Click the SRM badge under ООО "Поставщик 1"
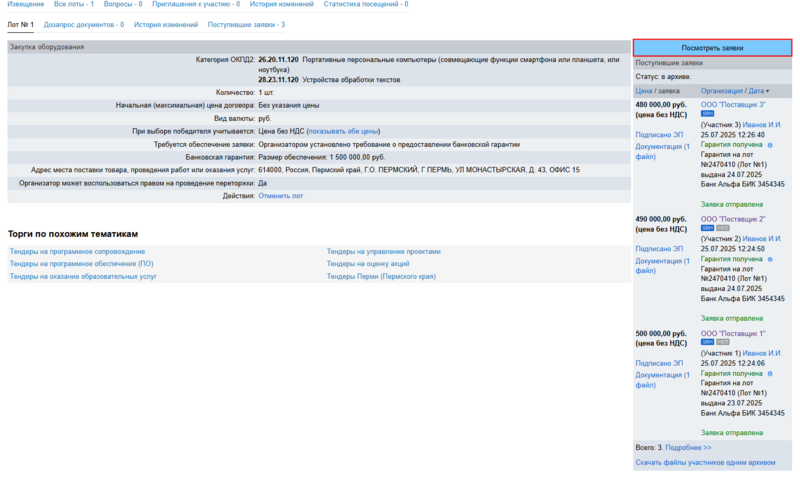Screen dimensions: 800x477 (707, 342)
